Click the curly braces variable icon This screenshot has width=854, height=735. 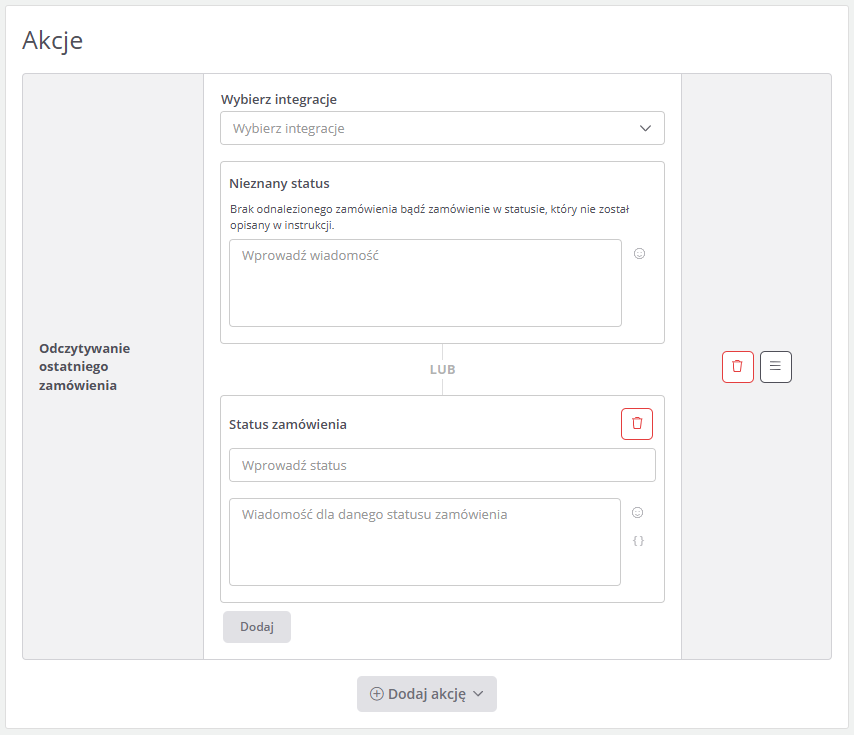638,541
